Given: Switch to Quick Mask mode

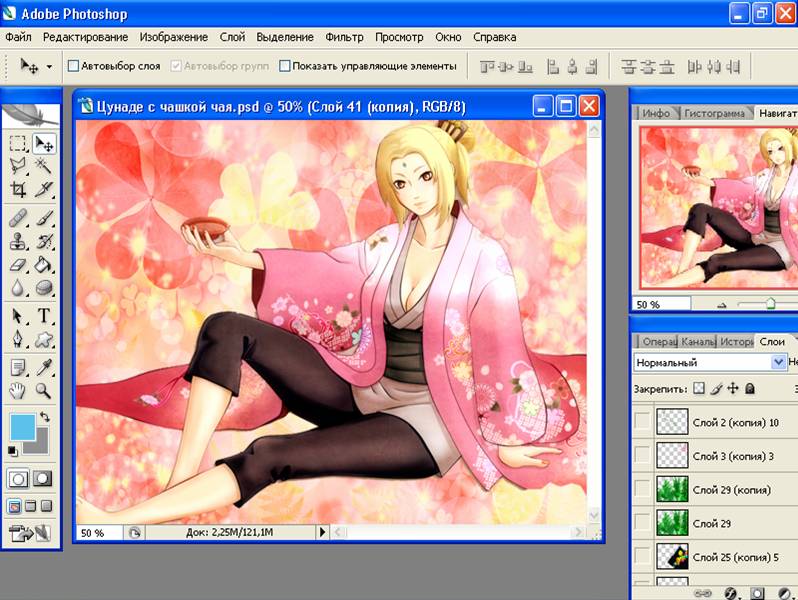Looking at the screenshot, I should click(x=43, y=478).
